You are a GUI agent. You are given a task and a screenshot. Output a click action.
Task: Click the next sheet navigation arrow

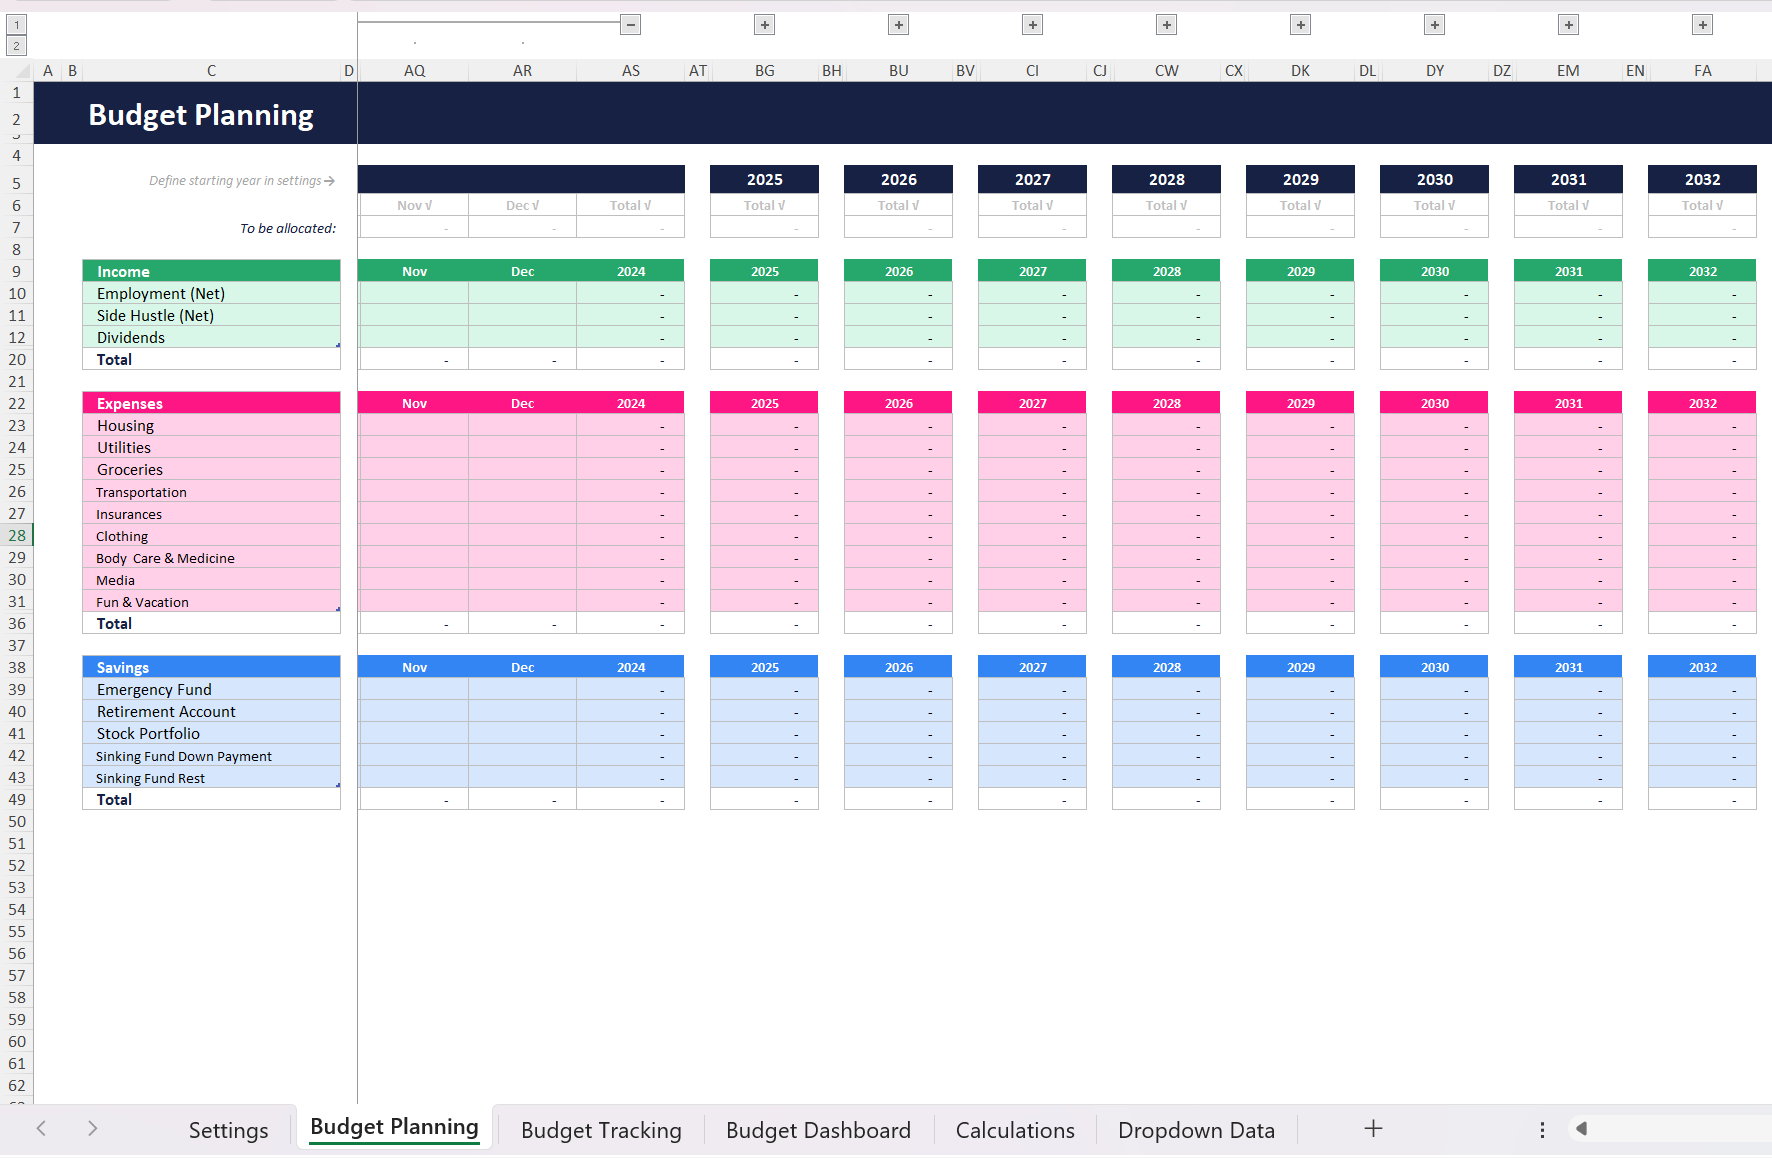(92, 1128)
